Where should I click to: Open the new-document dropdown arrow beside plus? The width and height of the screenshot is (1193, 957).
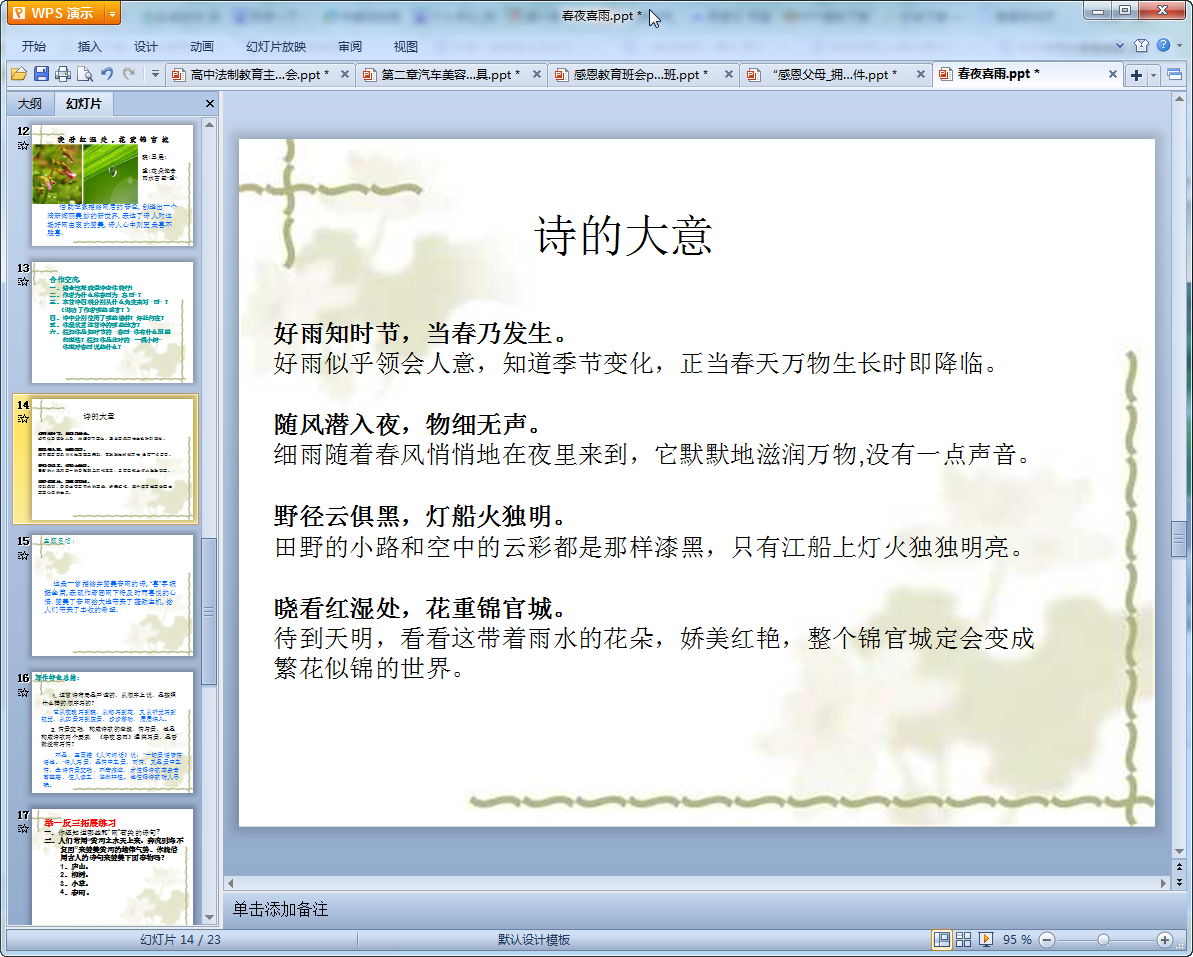coord(1153,75)
